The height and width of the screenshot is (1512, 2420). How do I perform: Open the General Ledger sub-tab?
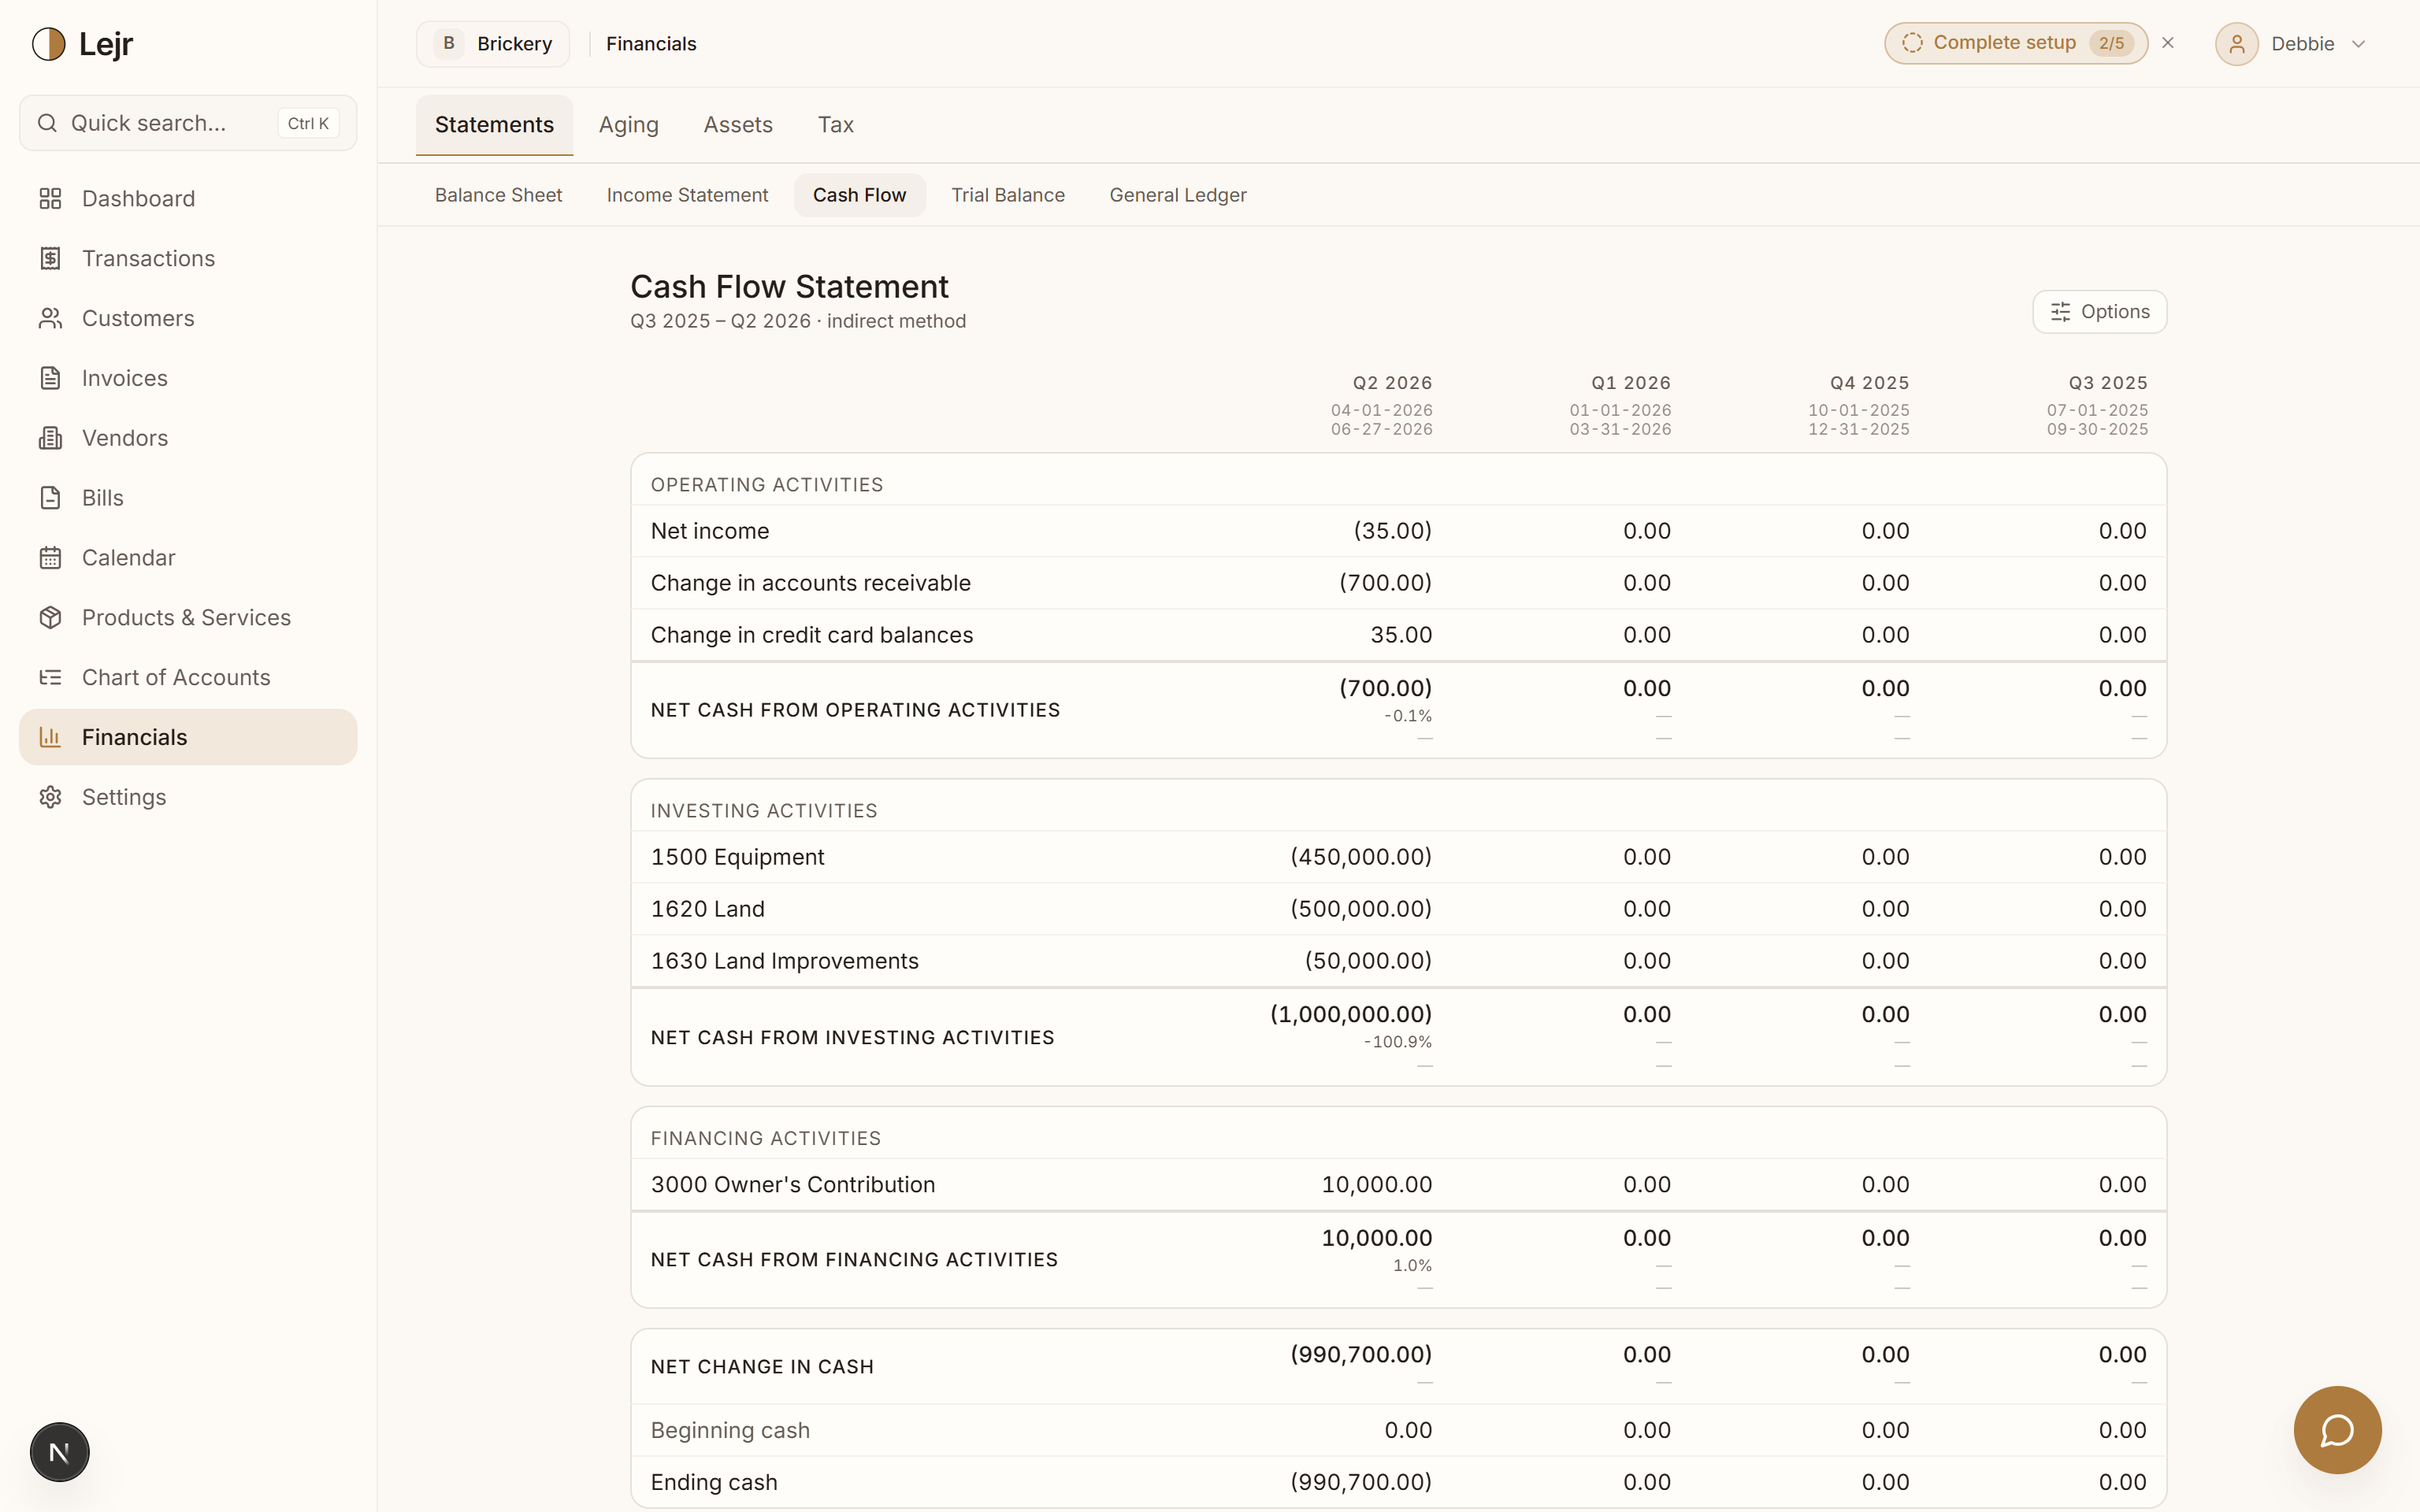point(1177,195)
